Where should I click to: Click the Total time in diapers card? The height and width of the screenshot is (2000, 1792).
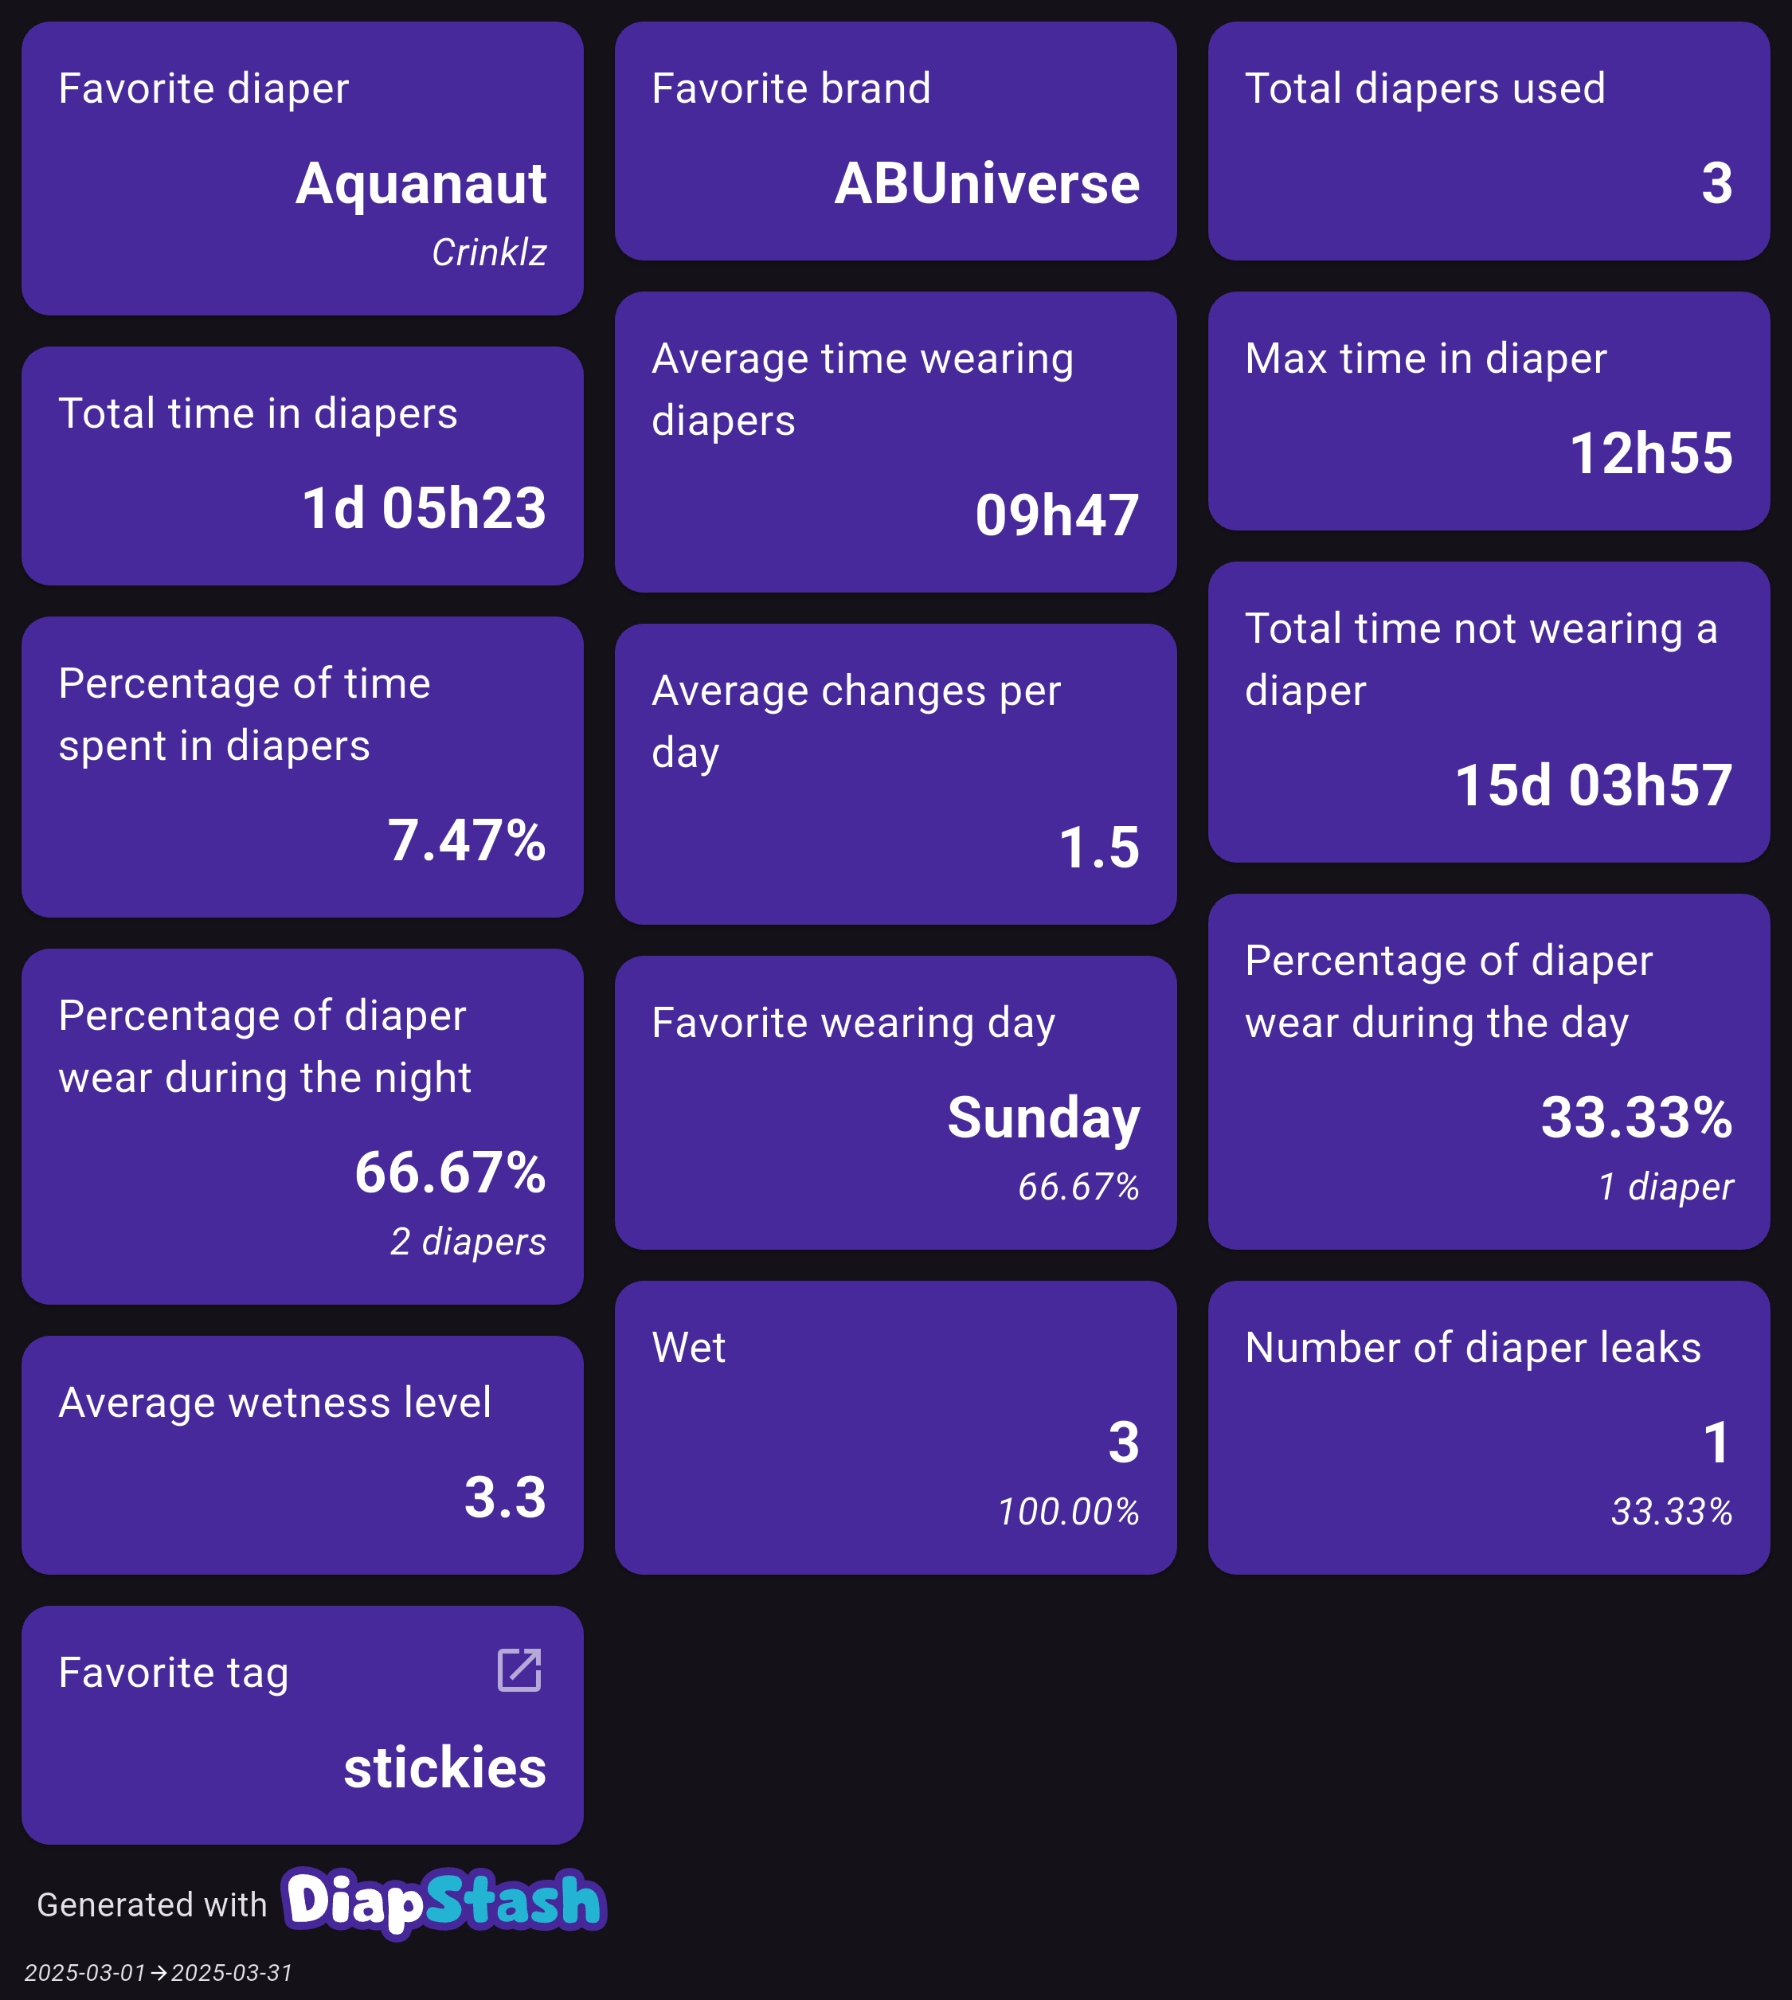point(302,466)
